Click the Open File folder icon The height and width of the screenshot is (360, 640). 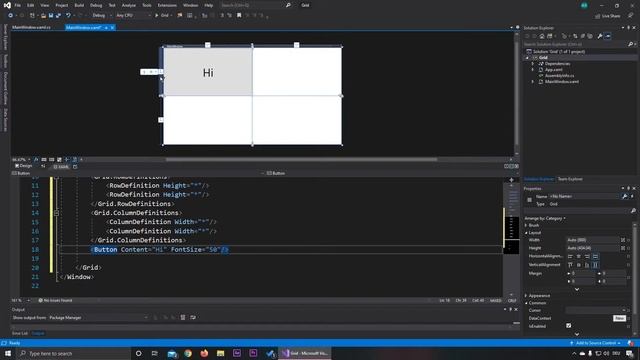tap(43, 16)
